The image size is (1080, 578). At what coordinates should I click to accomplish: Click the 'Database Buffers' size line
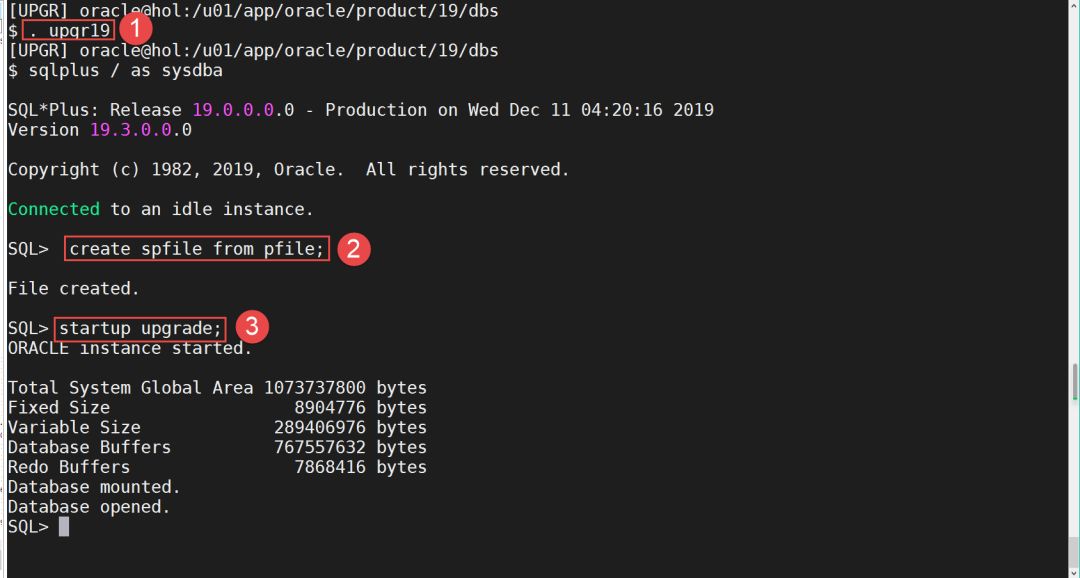tap(217, 447)
